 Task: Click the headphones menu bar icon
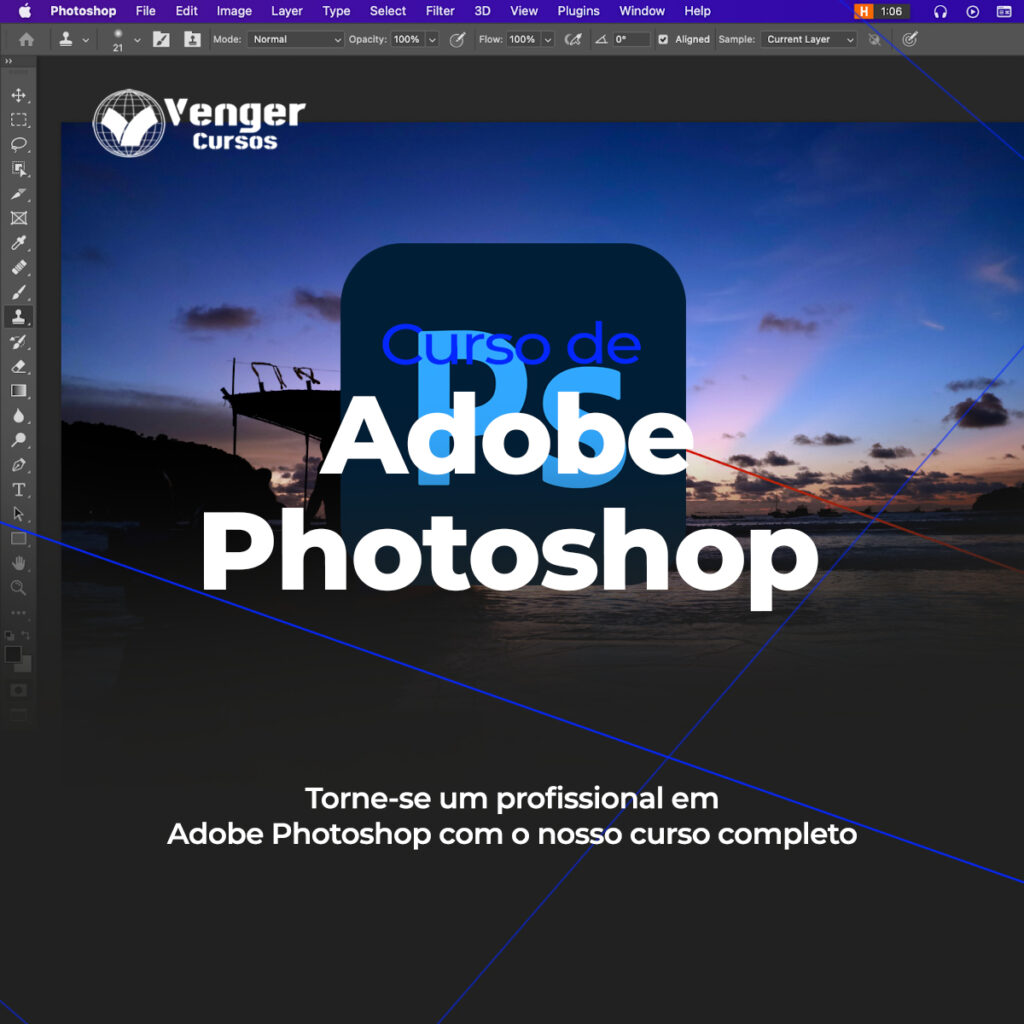pyautogui.click(x=940, y=11)
